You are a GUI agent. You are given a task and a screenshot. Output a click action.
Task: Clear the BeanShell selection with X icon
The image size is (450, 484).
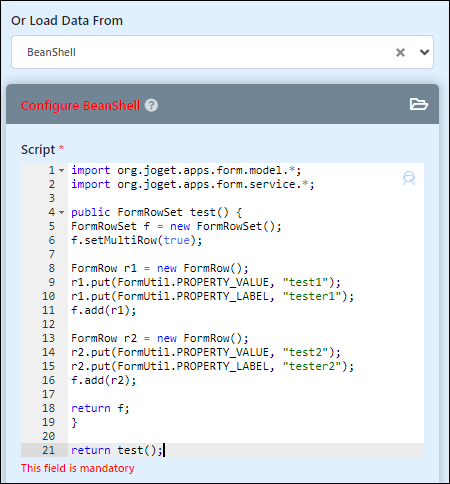[400, 52]
